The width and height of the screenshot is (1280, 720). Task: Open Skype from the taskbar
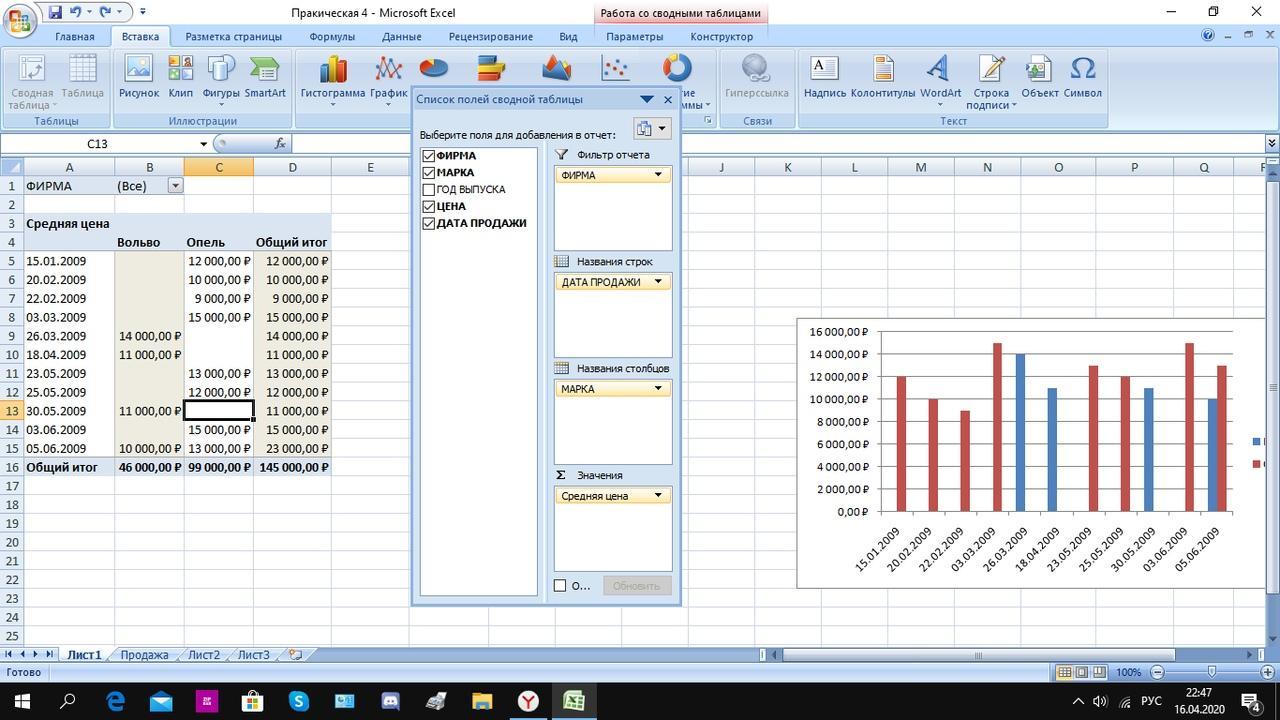coord(298,701)
